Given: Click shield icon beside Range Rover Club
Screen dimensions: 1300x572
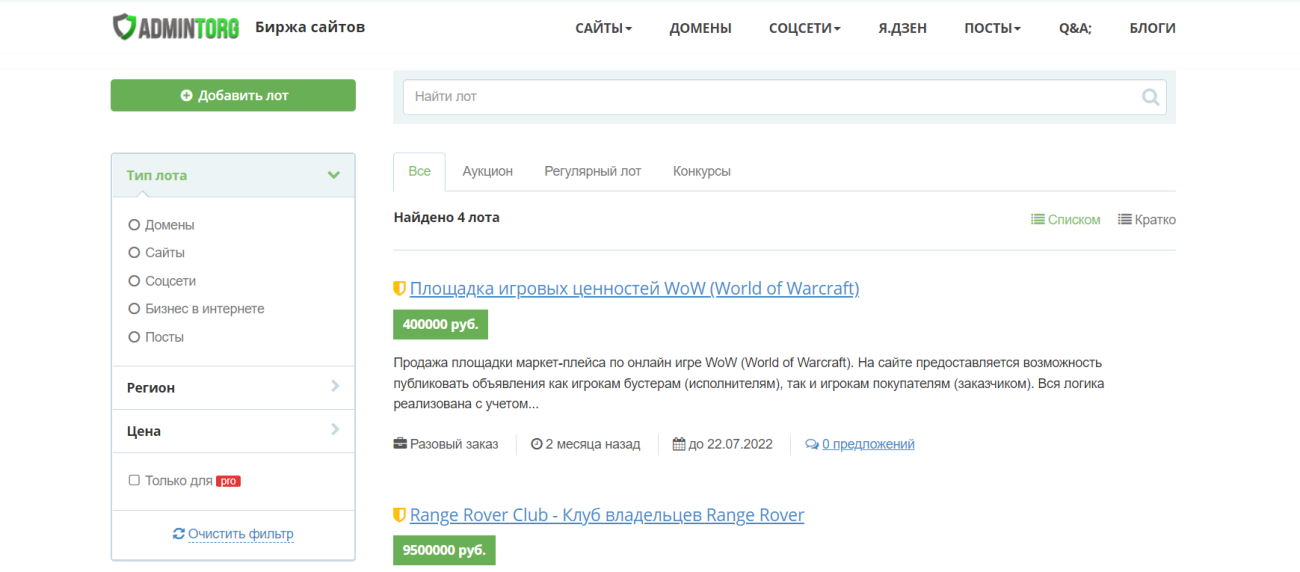Looking at the screenshot, I should 399,515.
